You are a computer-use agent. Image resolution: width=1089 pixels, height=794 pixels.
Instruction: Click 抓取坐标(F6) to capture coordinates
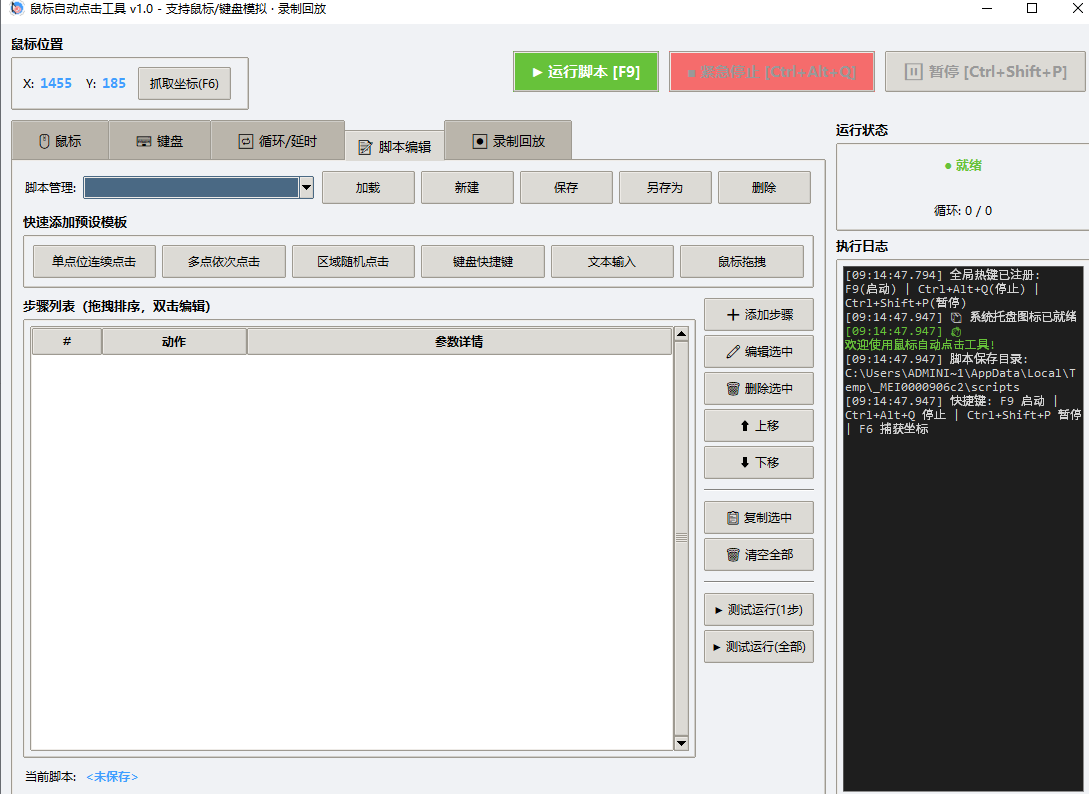(184, 83)
